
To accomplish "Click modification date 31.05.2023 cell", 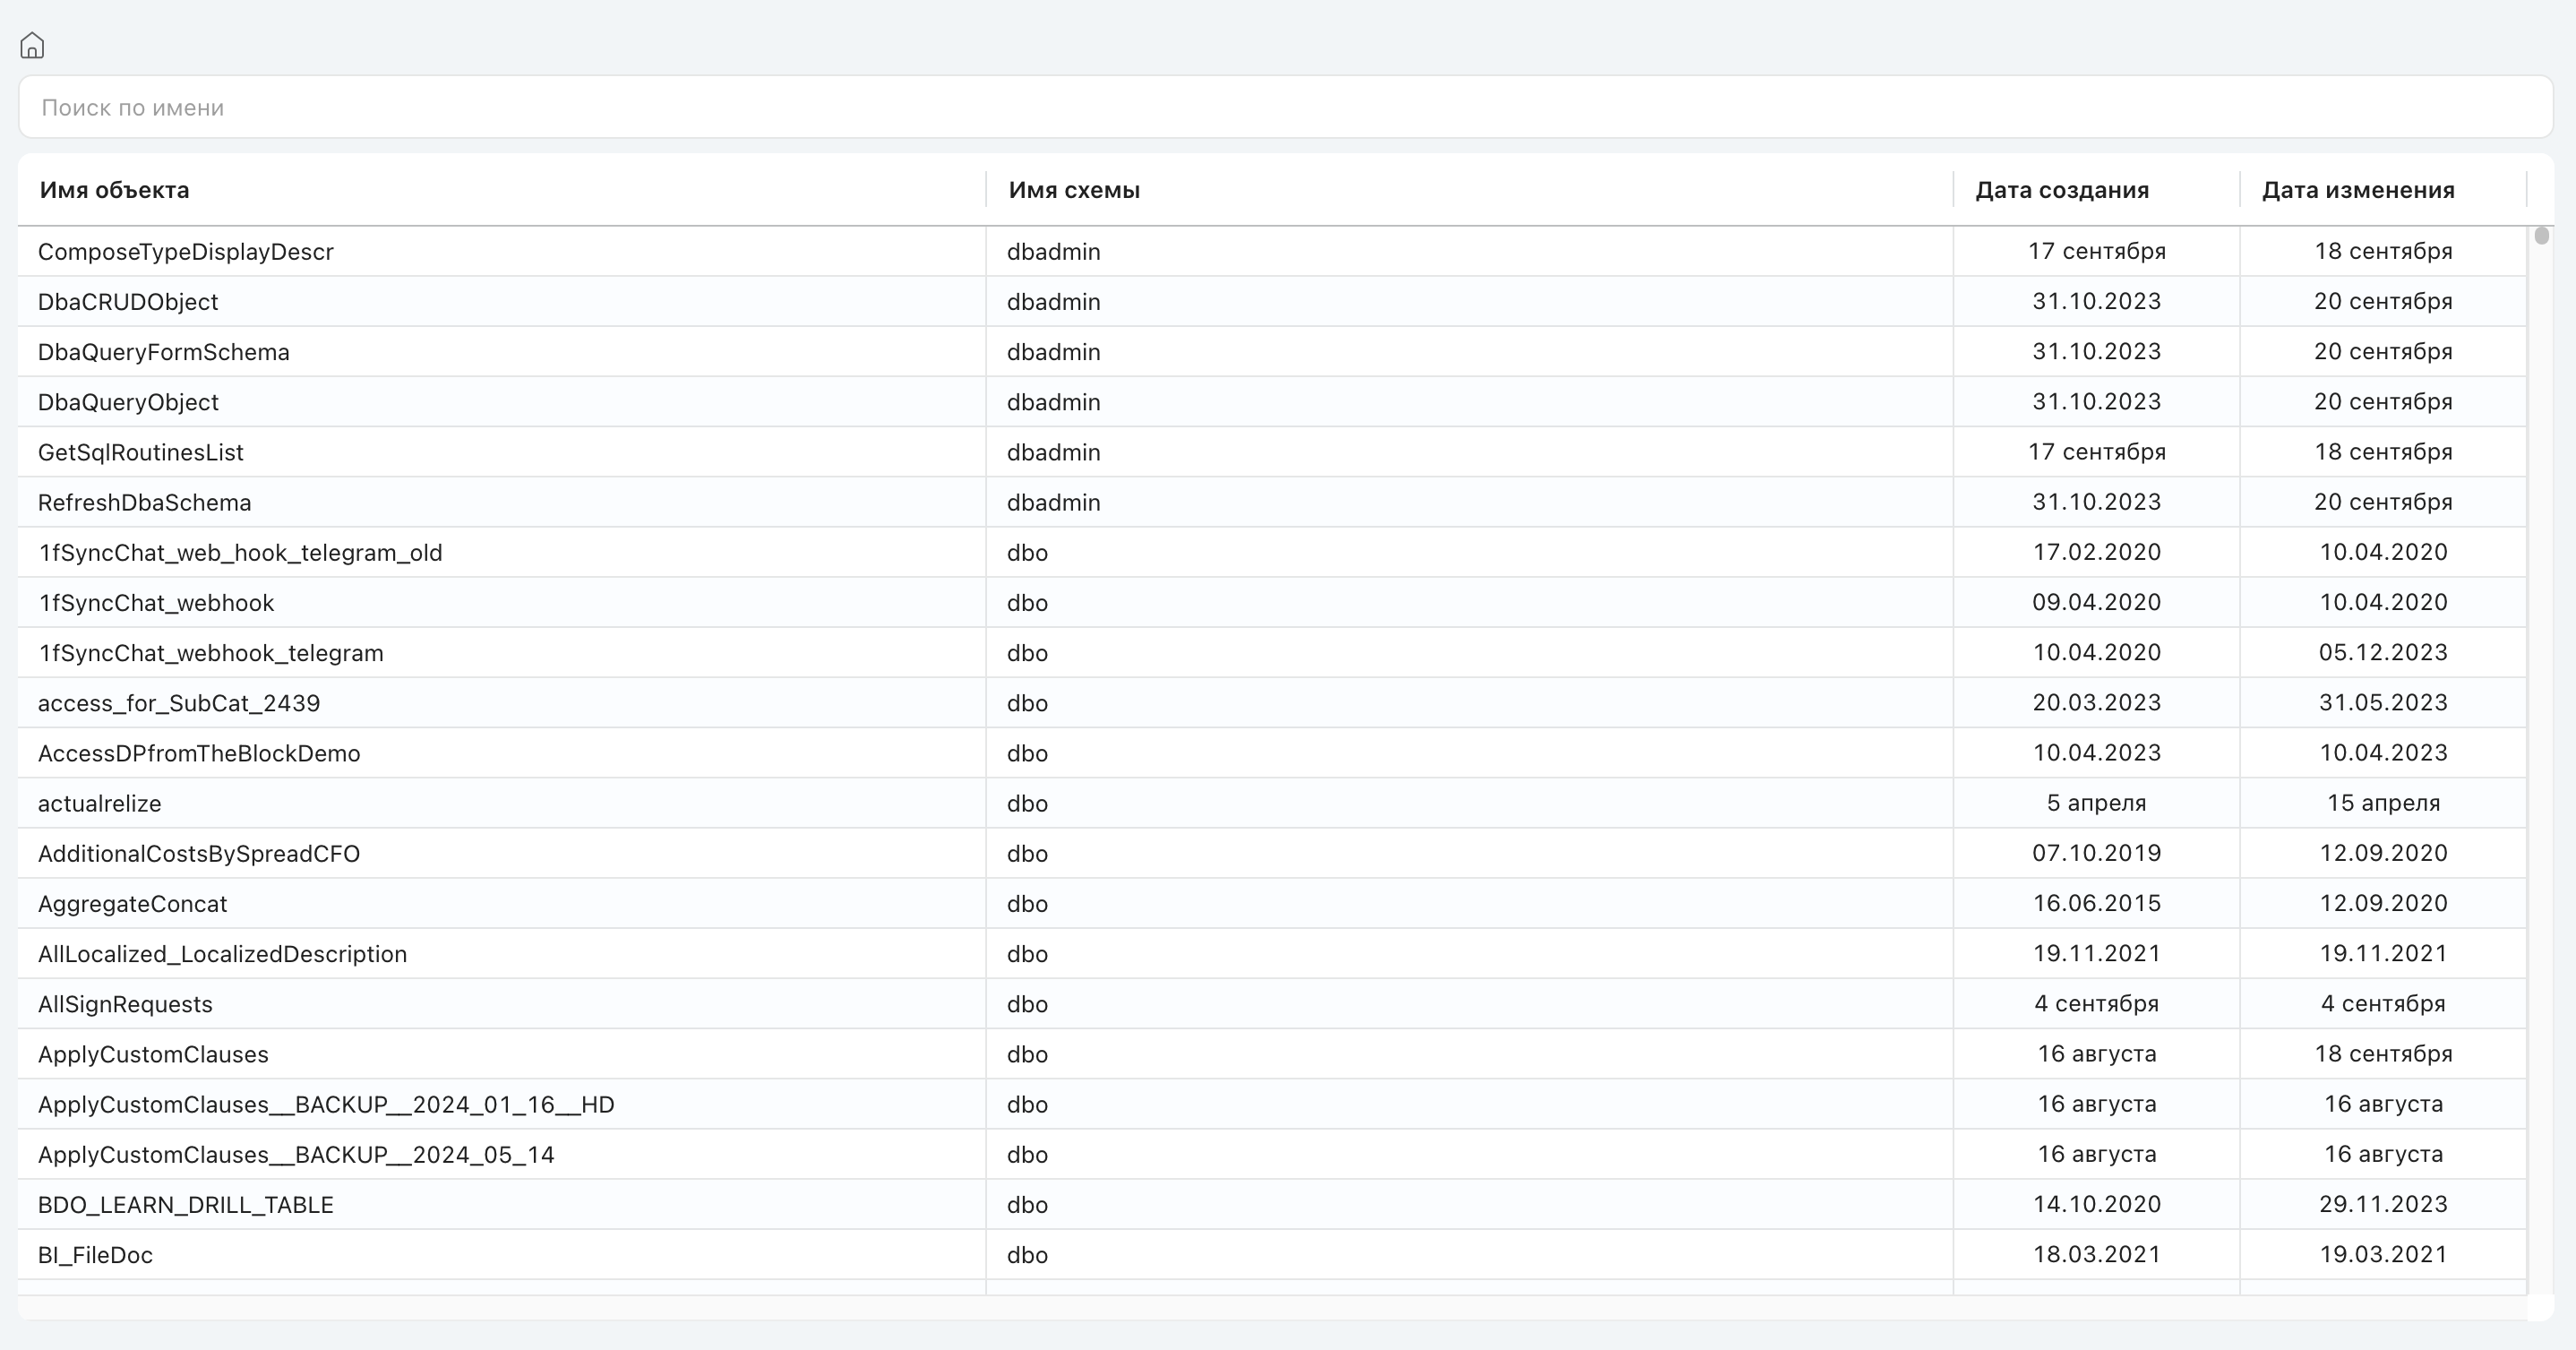I will pos(2383,702).
